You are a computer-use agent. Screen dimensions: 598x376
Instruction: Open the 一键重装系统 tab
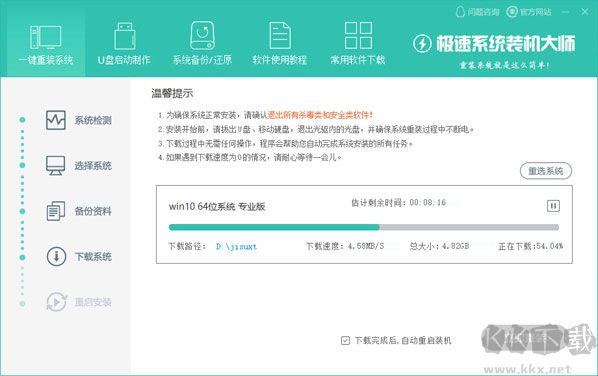point(46,44)
